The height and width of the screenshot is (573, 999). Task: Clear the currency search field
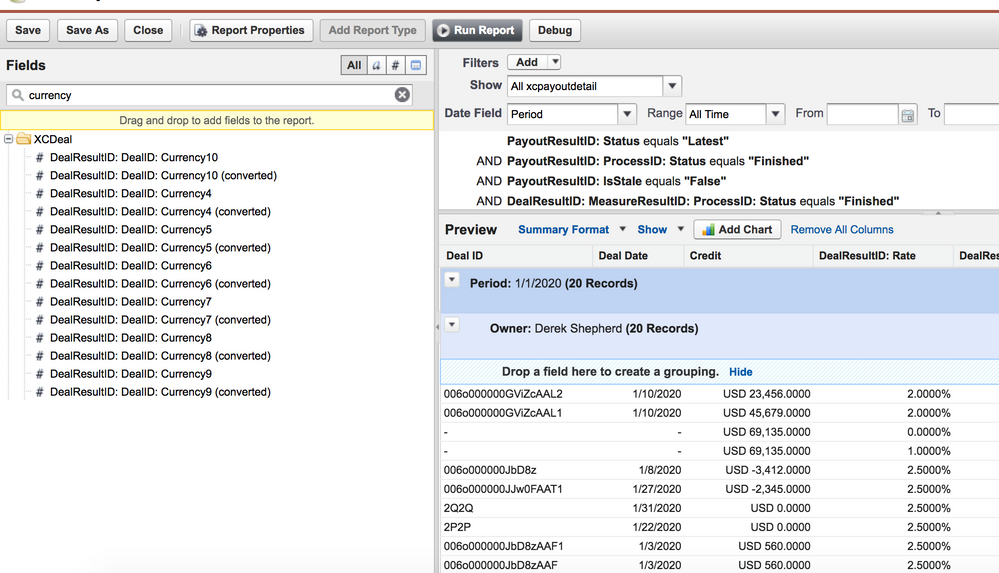tap(402, 95)
